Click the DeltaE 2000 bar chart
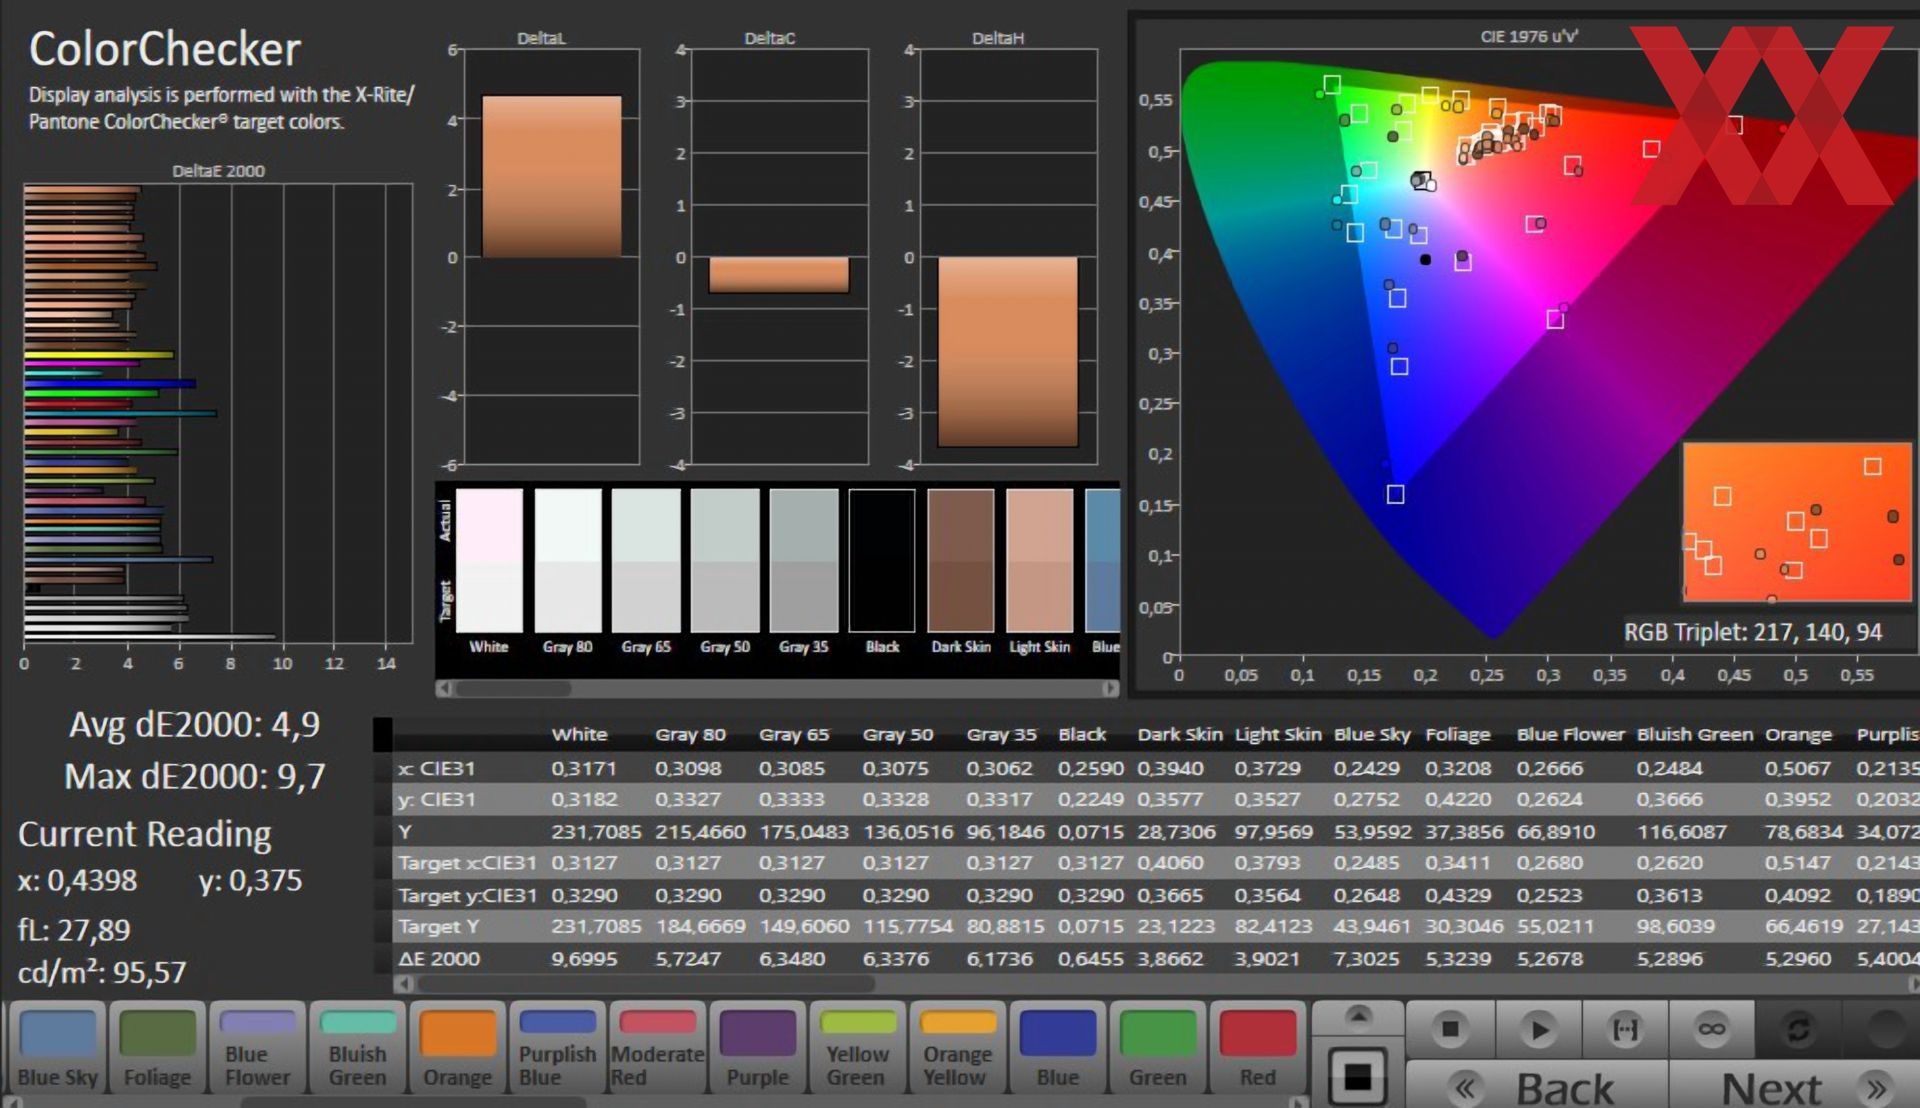This screenshot has height=1108, width=1920. tap(218, 413)
